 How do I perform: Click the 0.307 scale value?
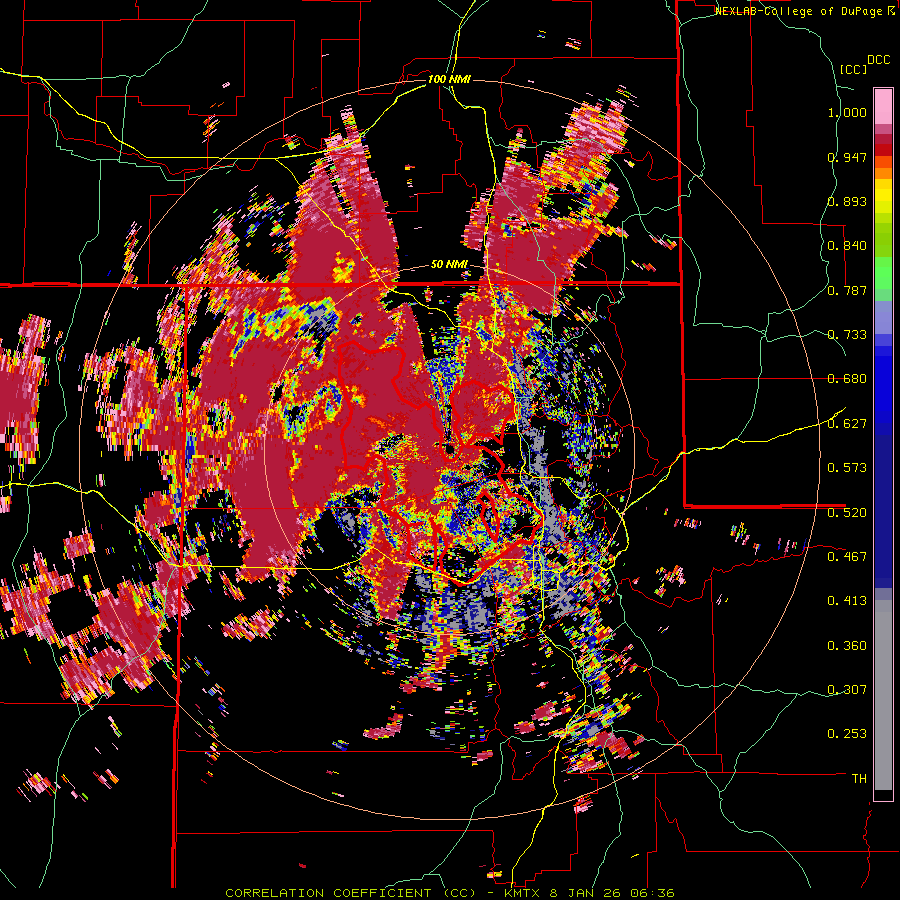847,690
